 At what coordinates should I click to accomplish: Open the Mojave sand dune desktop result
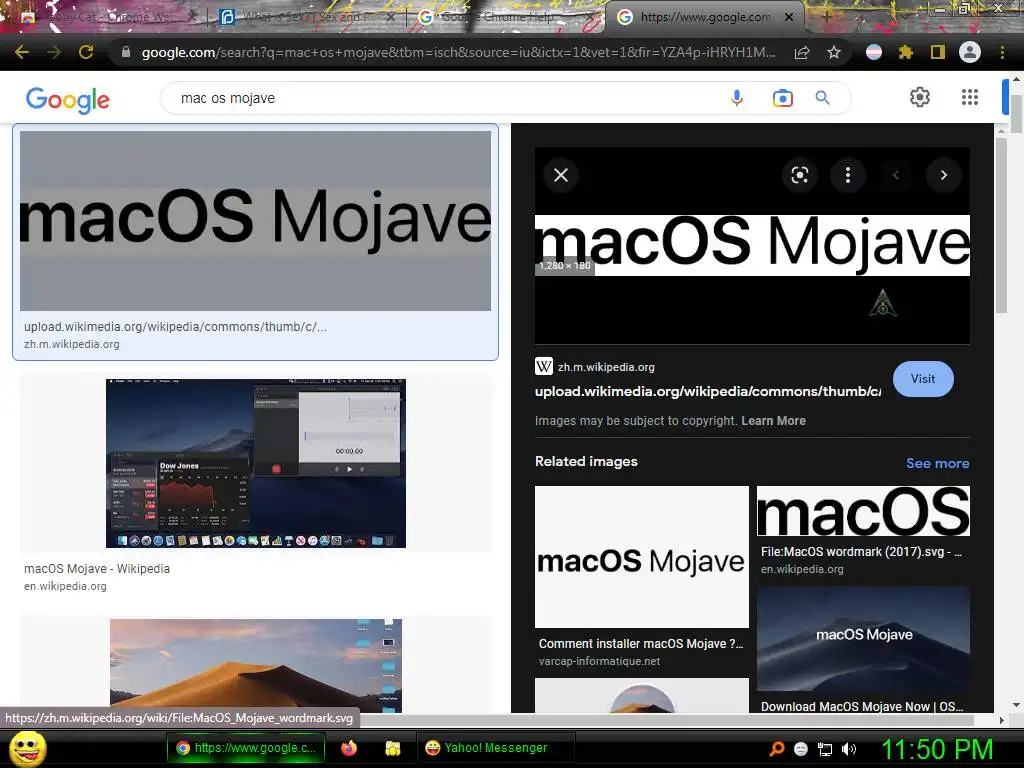coord(256,665)
